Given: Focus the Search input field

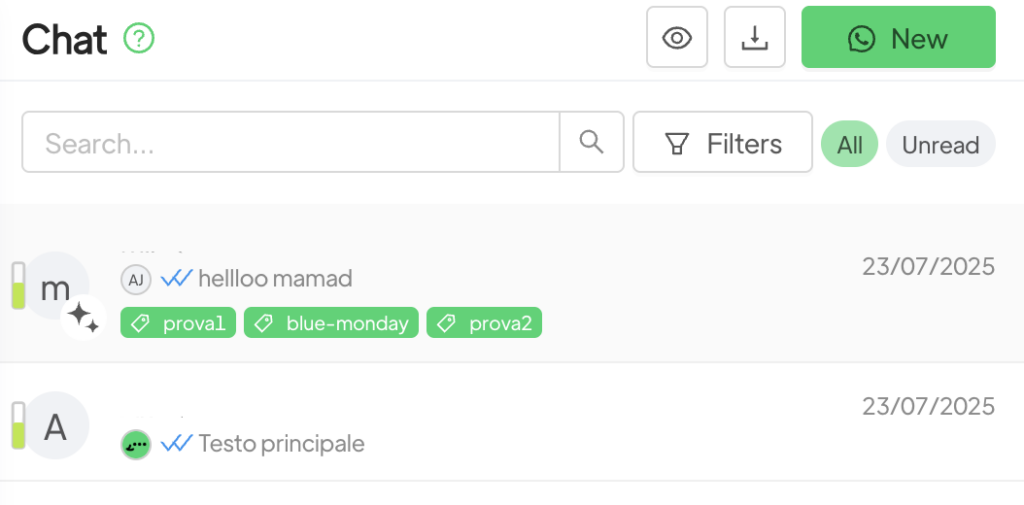Looking at the screenshot, I should coord(290,142).
